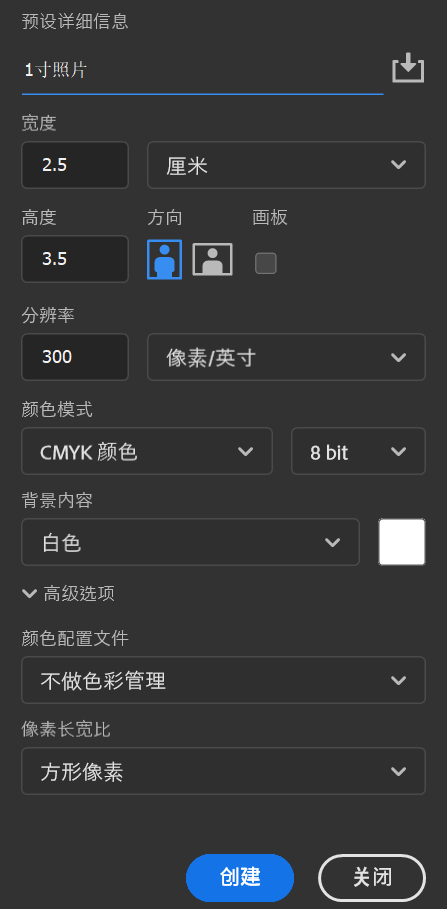This screenshot has height=909, width=447.
Task: Click the white background color swatch
Action: 402,542
